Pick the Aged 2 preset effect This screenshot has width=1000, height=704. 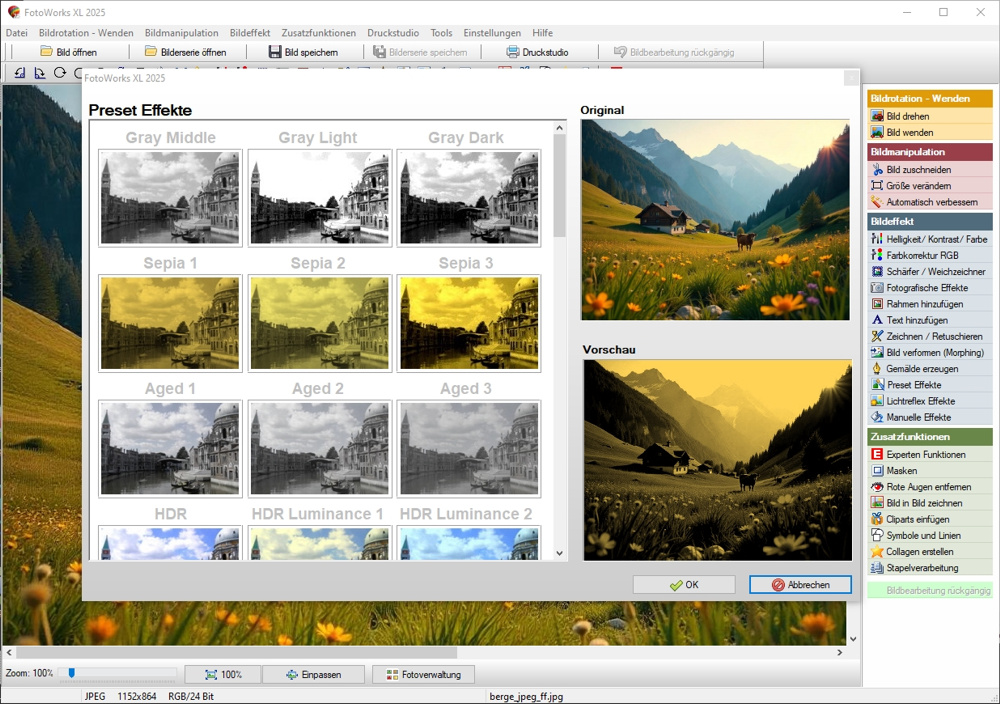(318, 448)
